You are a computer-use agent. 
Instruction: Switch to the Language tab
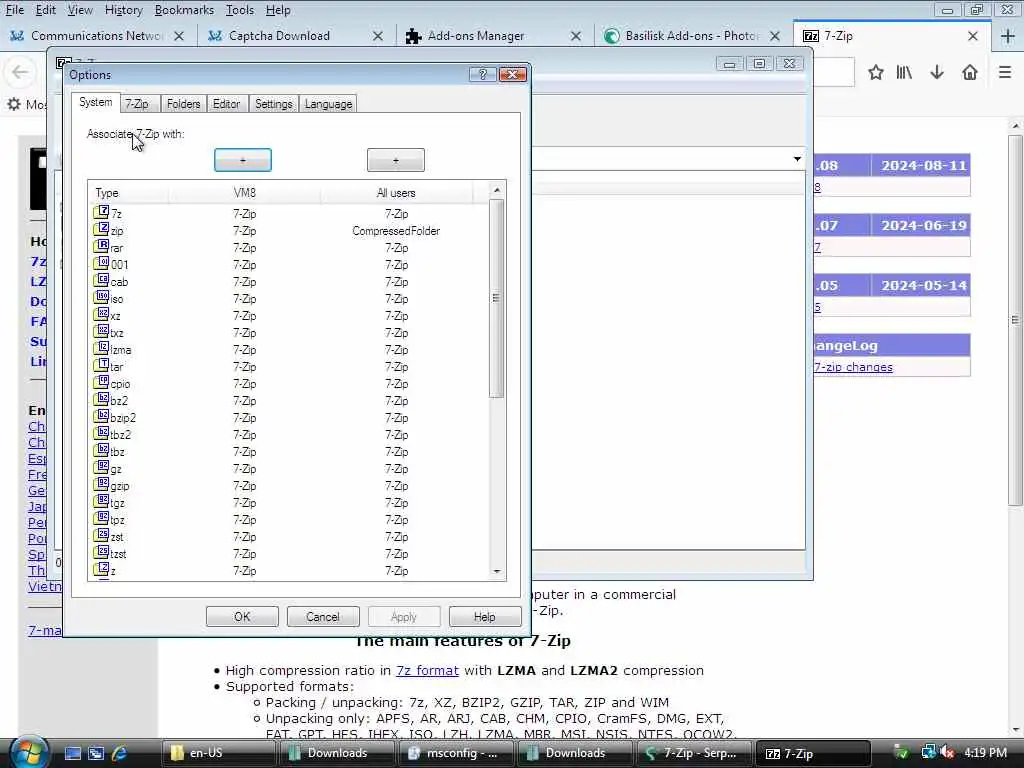(x=328, y=104)
